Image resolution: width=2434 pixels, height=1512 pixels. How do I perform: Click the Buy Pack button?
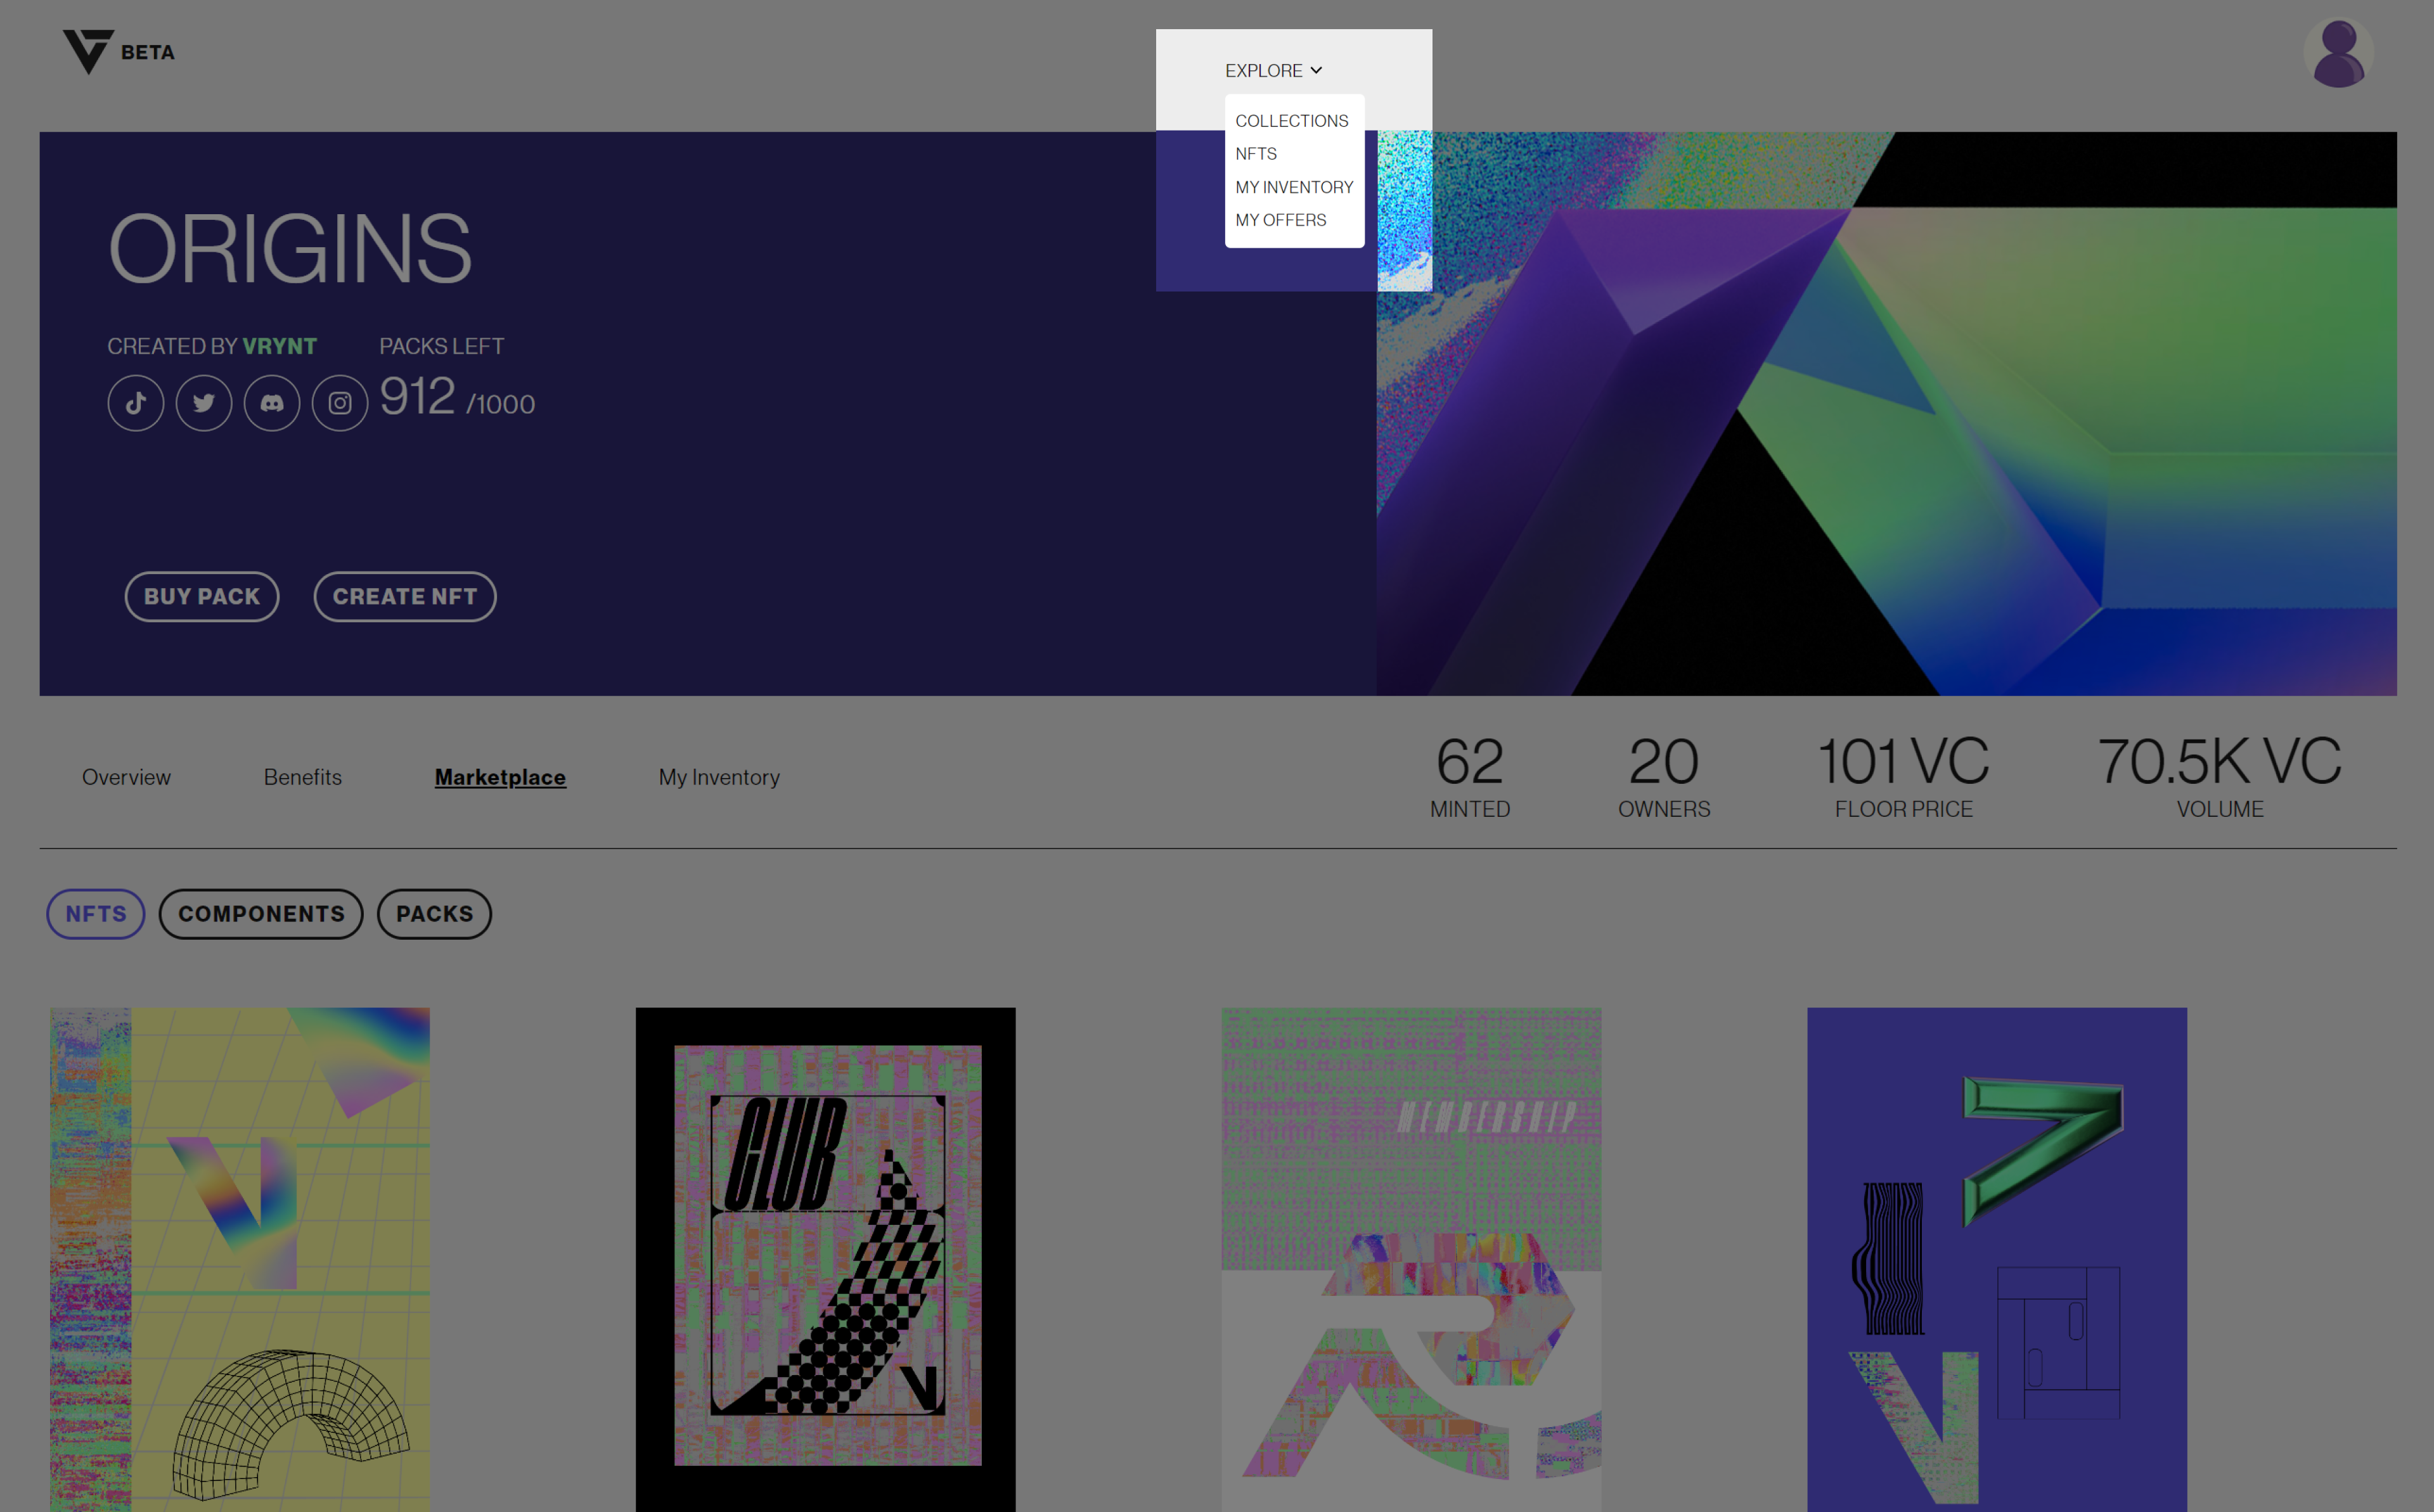click(202, 597)
